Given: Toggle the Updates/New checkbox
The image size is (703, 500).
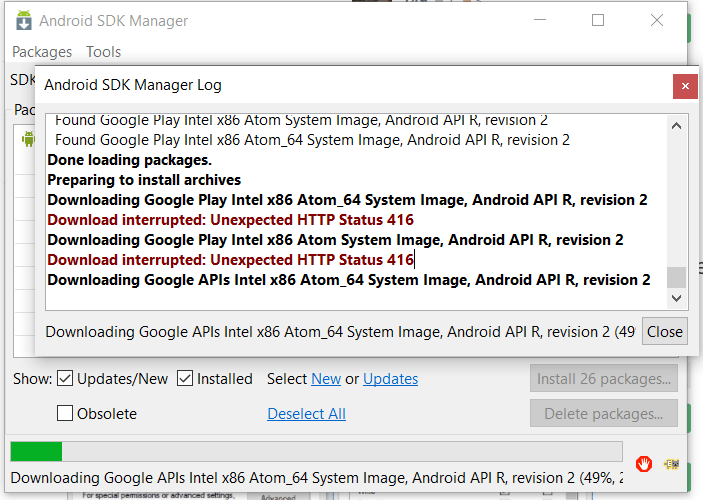Looking at the screenshot, I should pos(65,378).
